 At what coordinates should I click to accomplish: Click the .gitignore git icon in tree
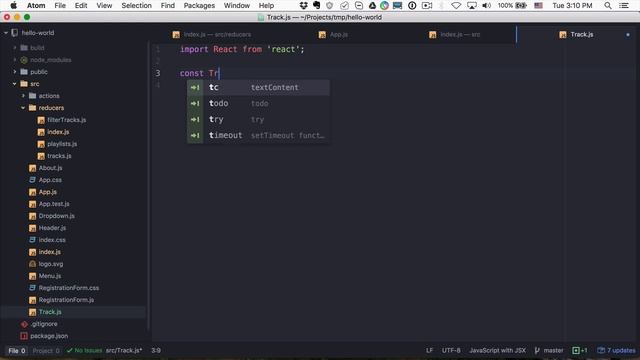pos(24,324)
